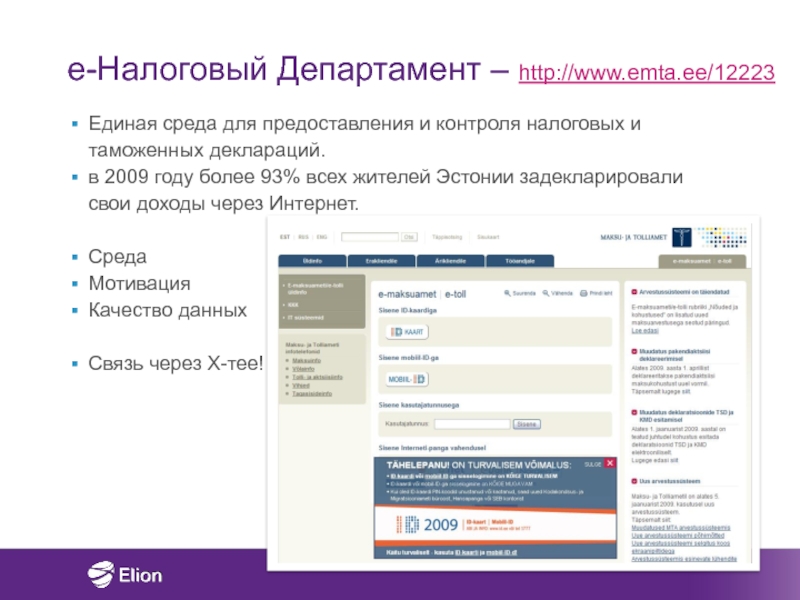Switch site language to EST
The image size is (800, 600).
click(285, 237)
